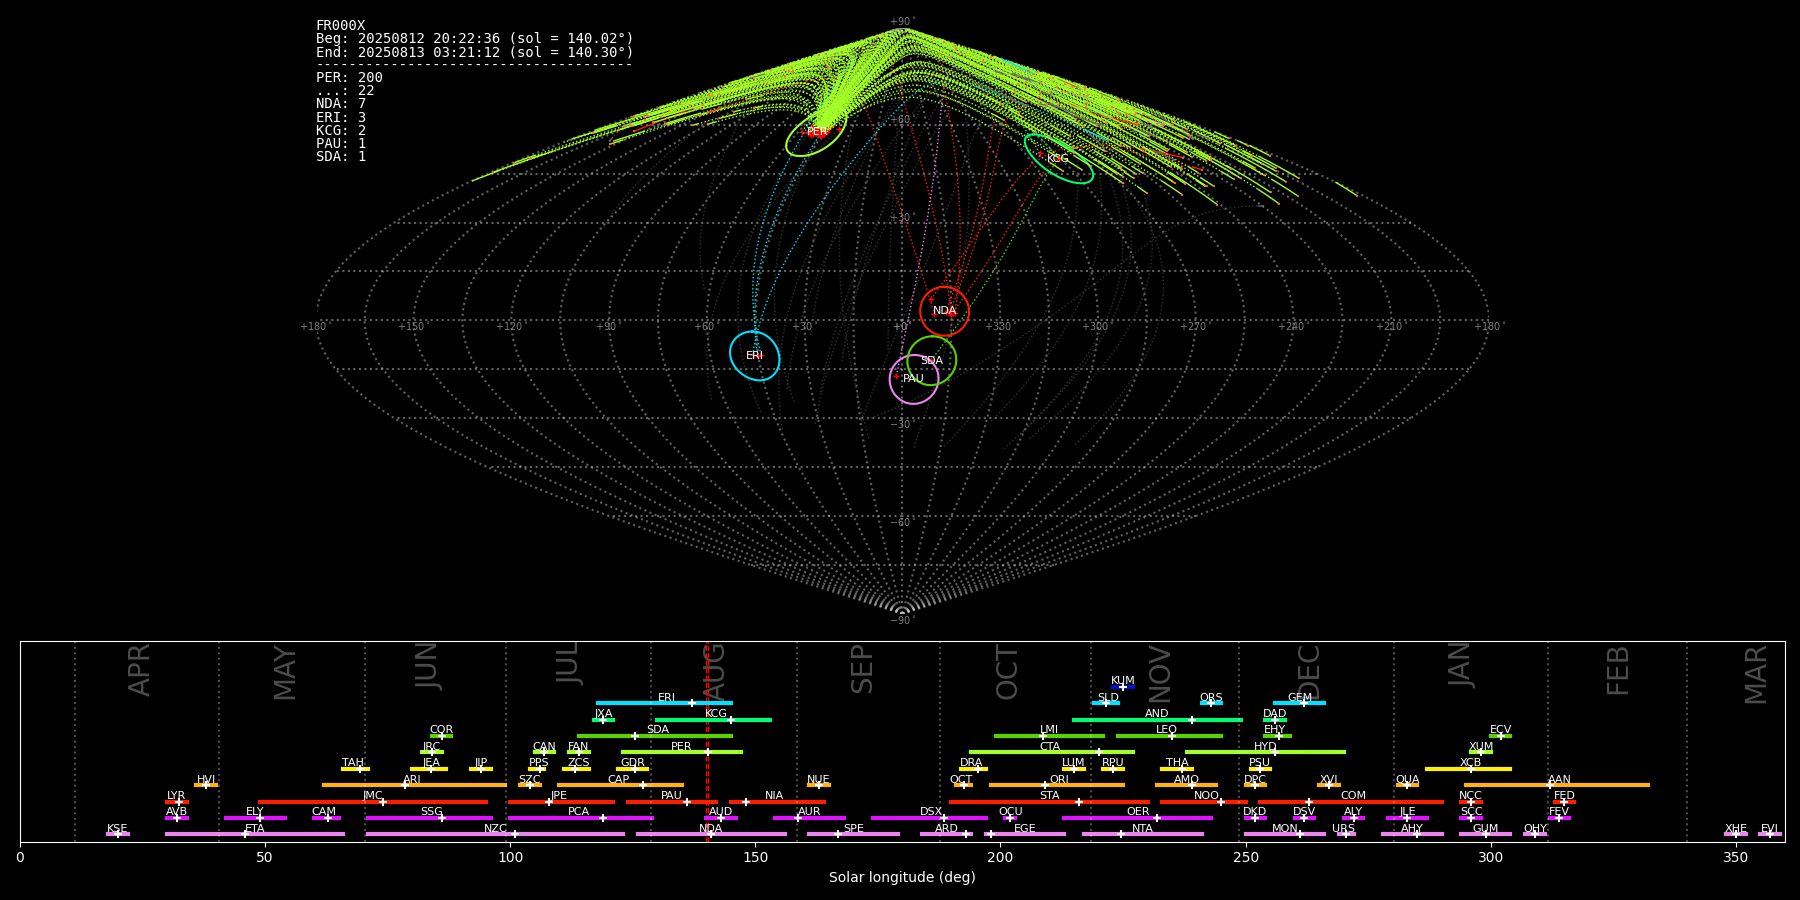
Task: Click the +90 latitude label on the sky map
Action: [901, 22]
